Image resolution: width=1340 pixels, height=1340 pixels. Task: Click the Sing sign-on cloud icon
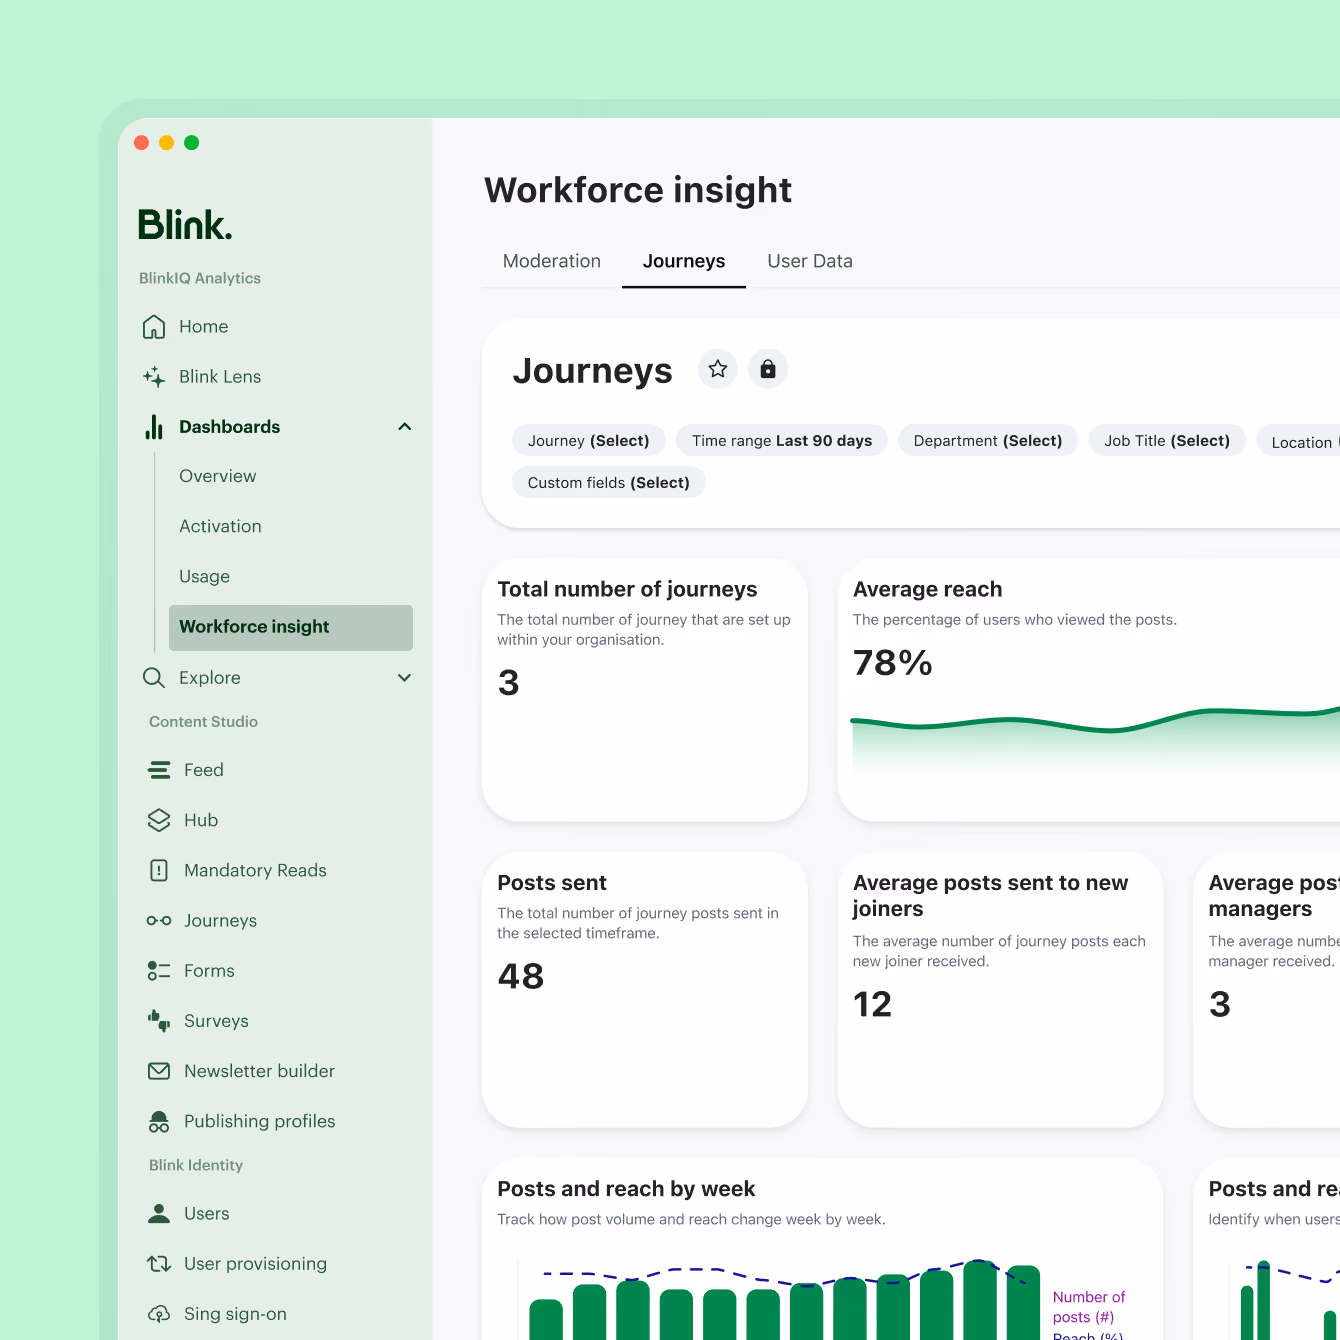159,1314
